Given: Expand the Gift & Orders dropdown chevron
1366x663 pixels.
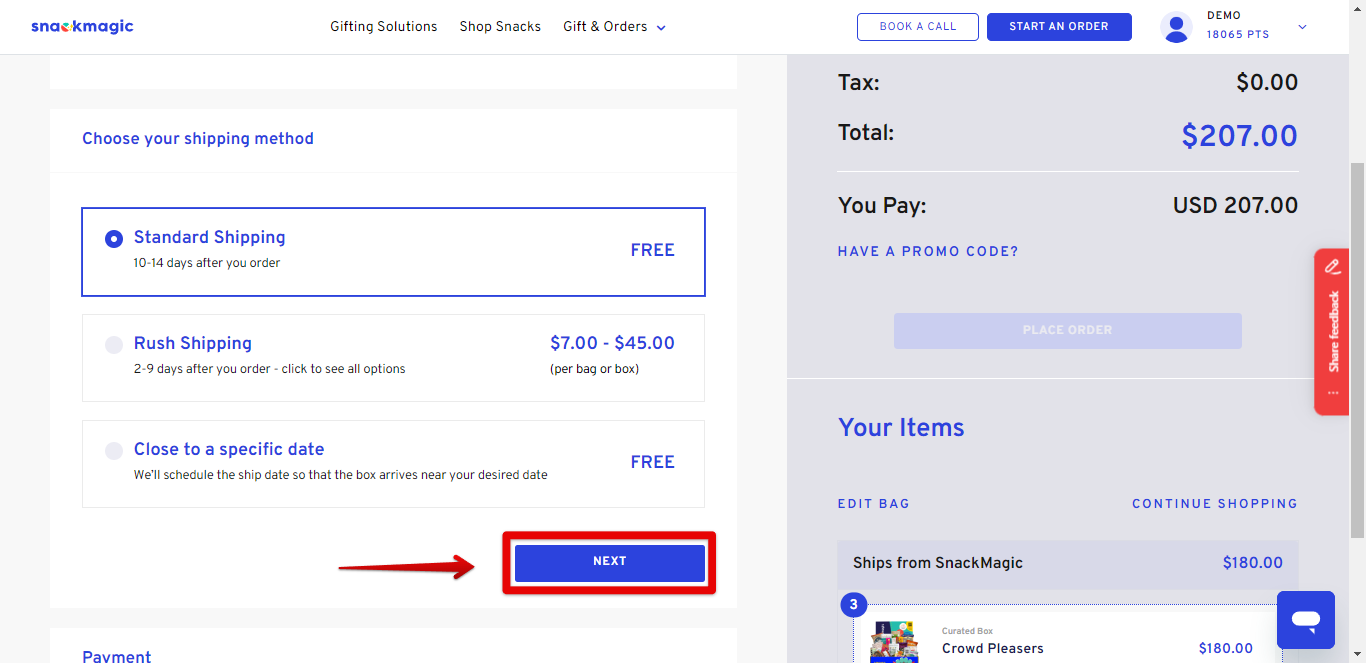Looking at the screenshot, I should click(x=661, y=28).
